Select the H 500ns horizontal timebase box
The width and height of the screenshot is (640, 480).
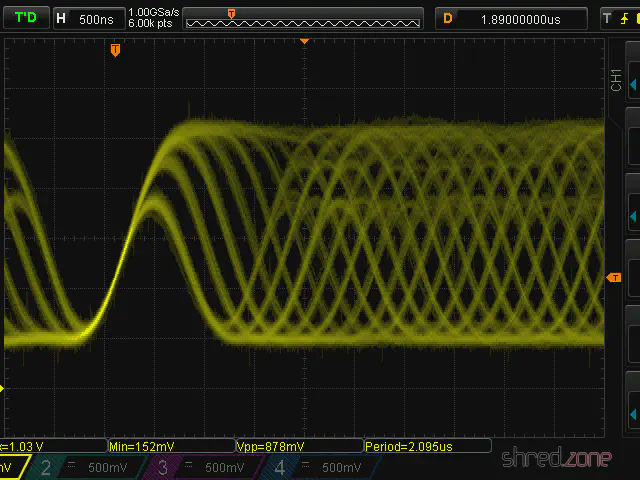pos(86,18)
